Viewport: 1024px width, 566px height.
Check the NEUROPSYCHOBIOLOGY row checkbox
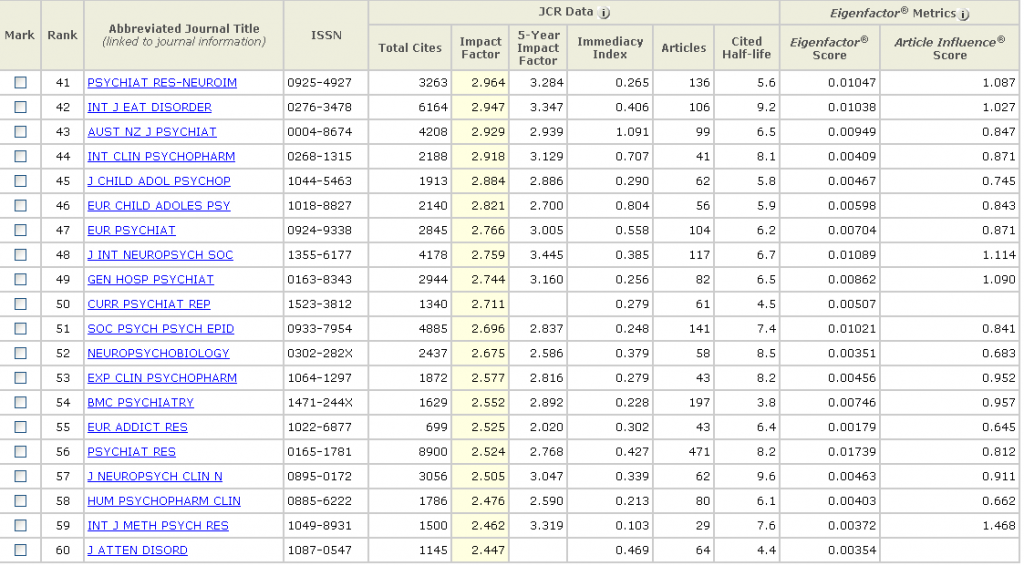pyautogui.click(x=20, y=353)
